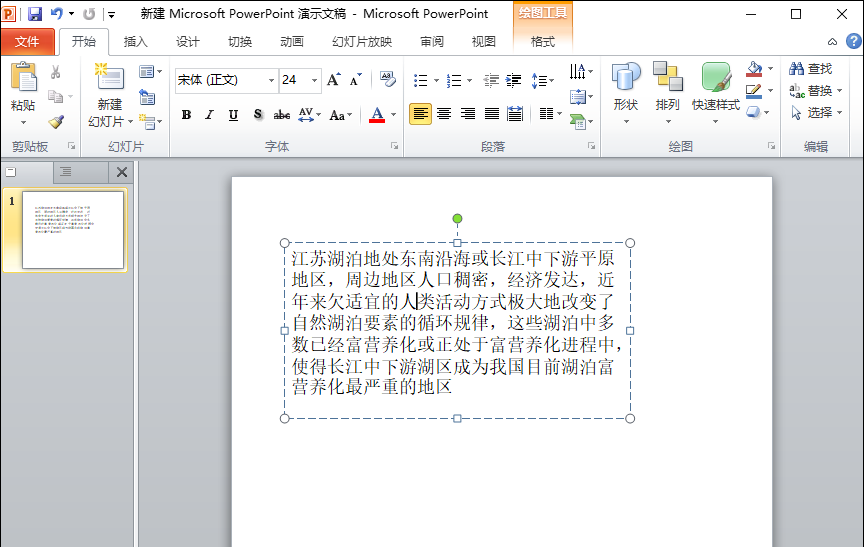Open the font name combo box 宋体
Screen dimensions: 864x547
226,80
